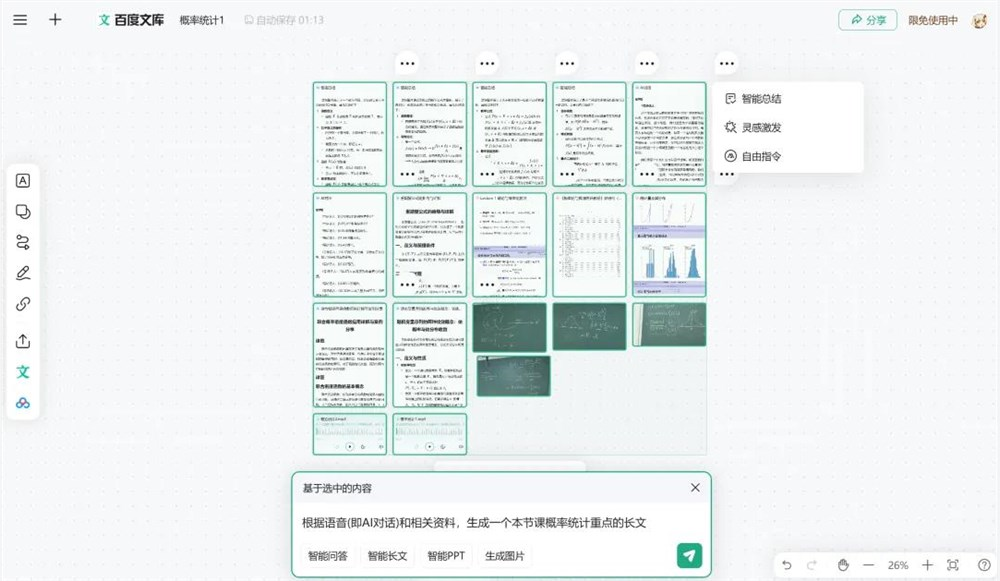Zoom in using the plus control
This screenshot has width=1000, height=581.
(x=927, y=565)
